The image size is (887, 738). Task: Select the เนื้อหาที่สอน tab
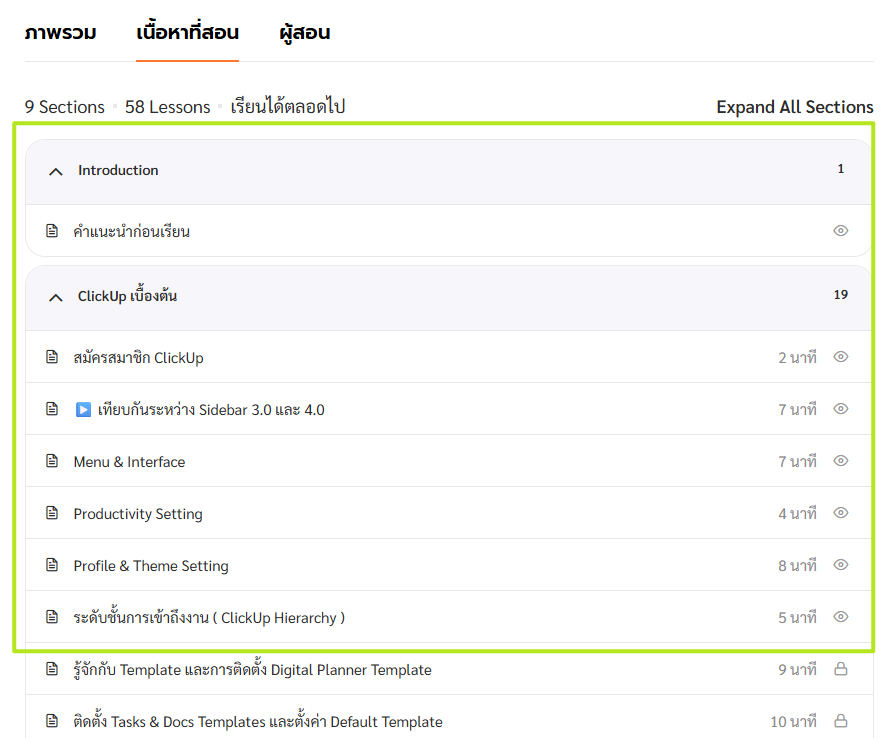187,33
